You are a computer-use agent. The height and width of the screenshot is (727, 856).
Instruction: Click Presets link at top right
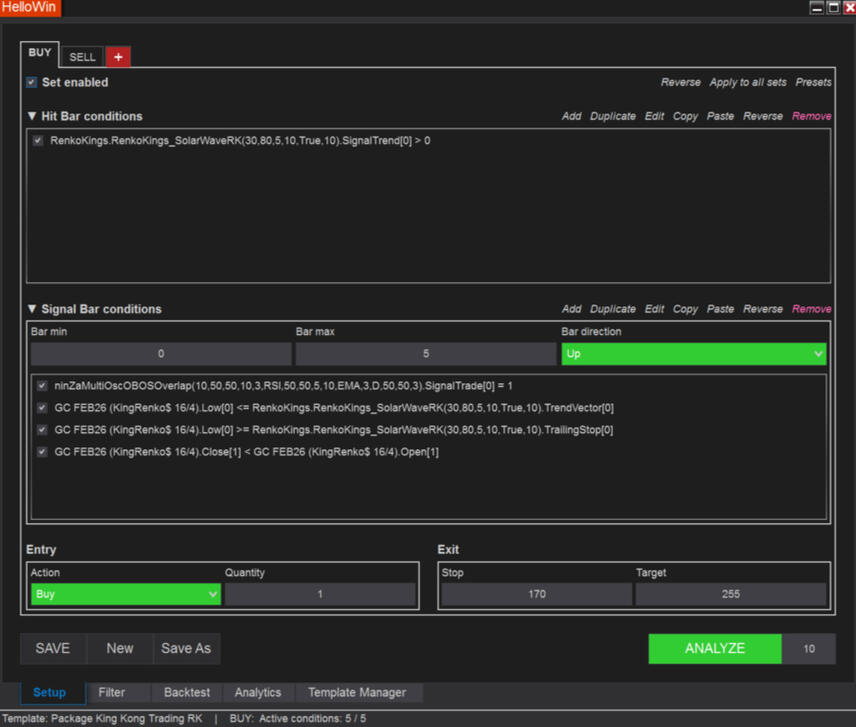pos(813,82)
